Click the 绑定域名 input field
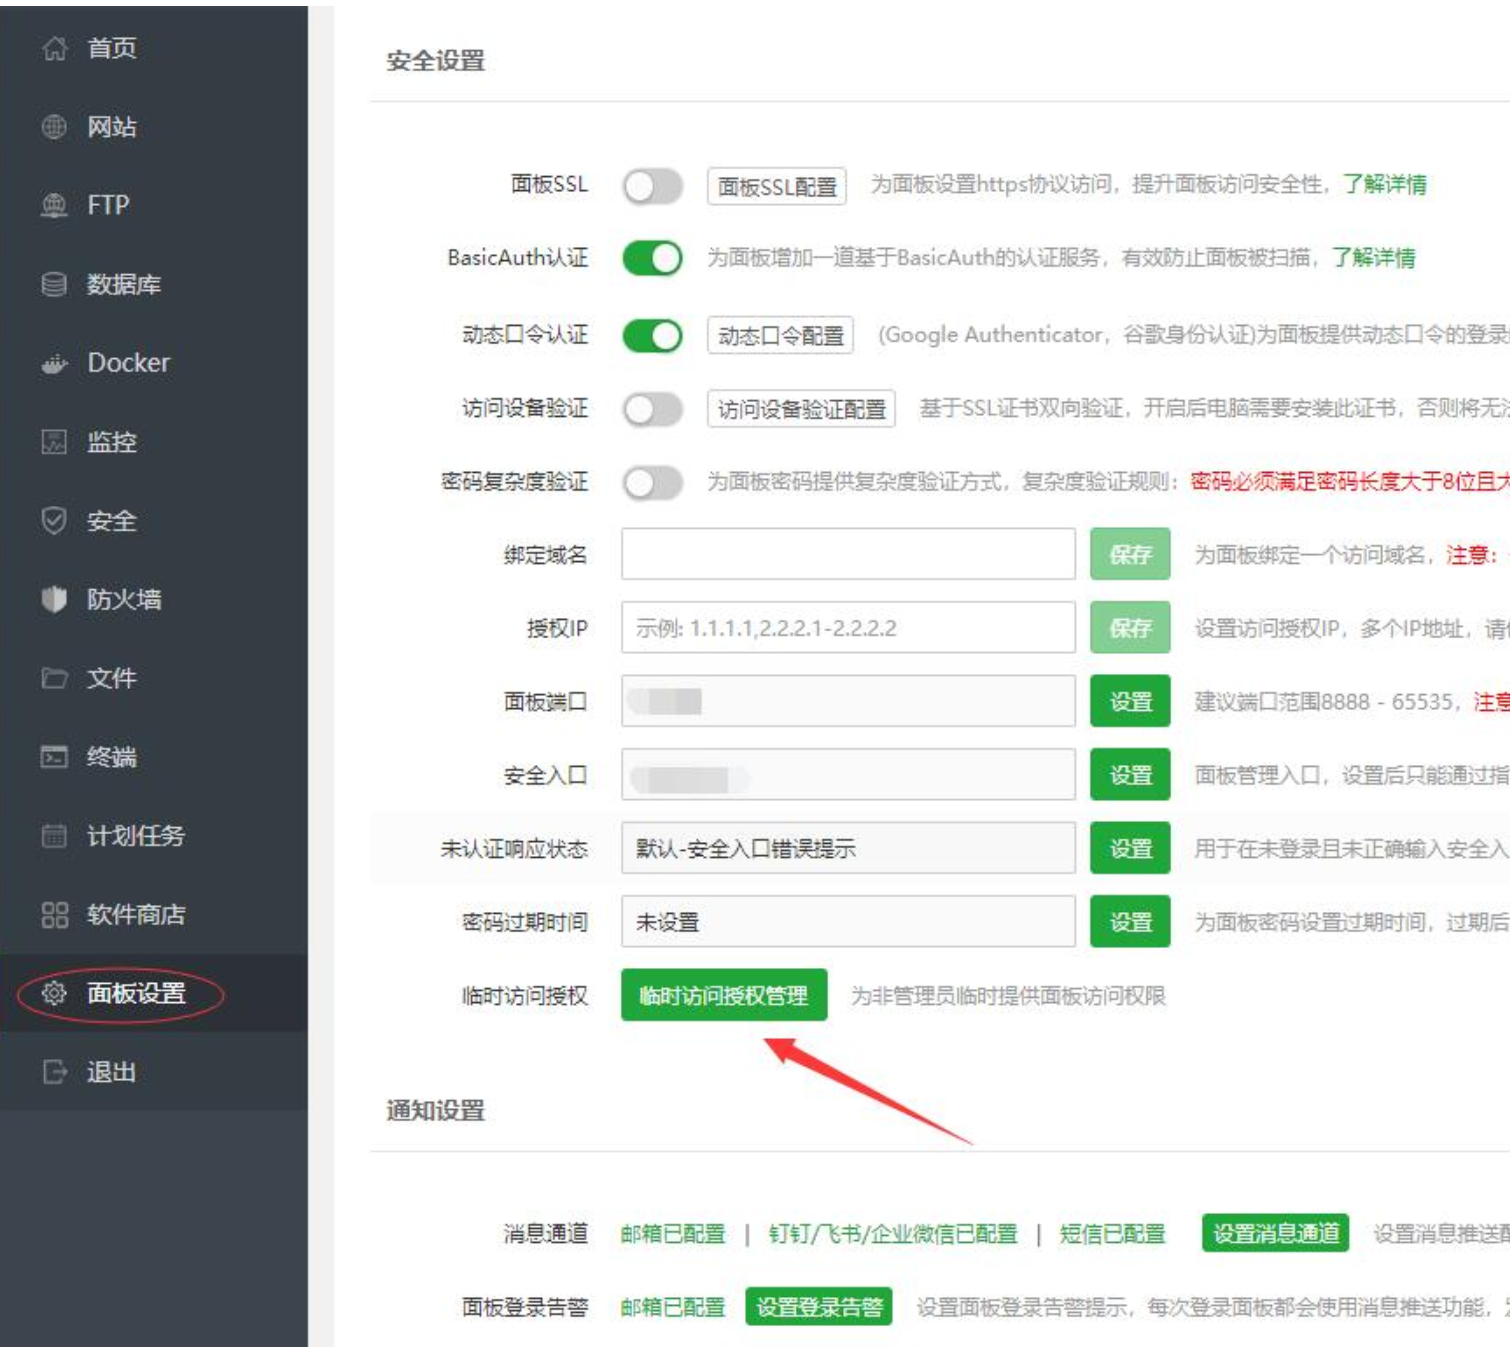The height and width of the screenshot is (1347, 1510). click(847, 554)
